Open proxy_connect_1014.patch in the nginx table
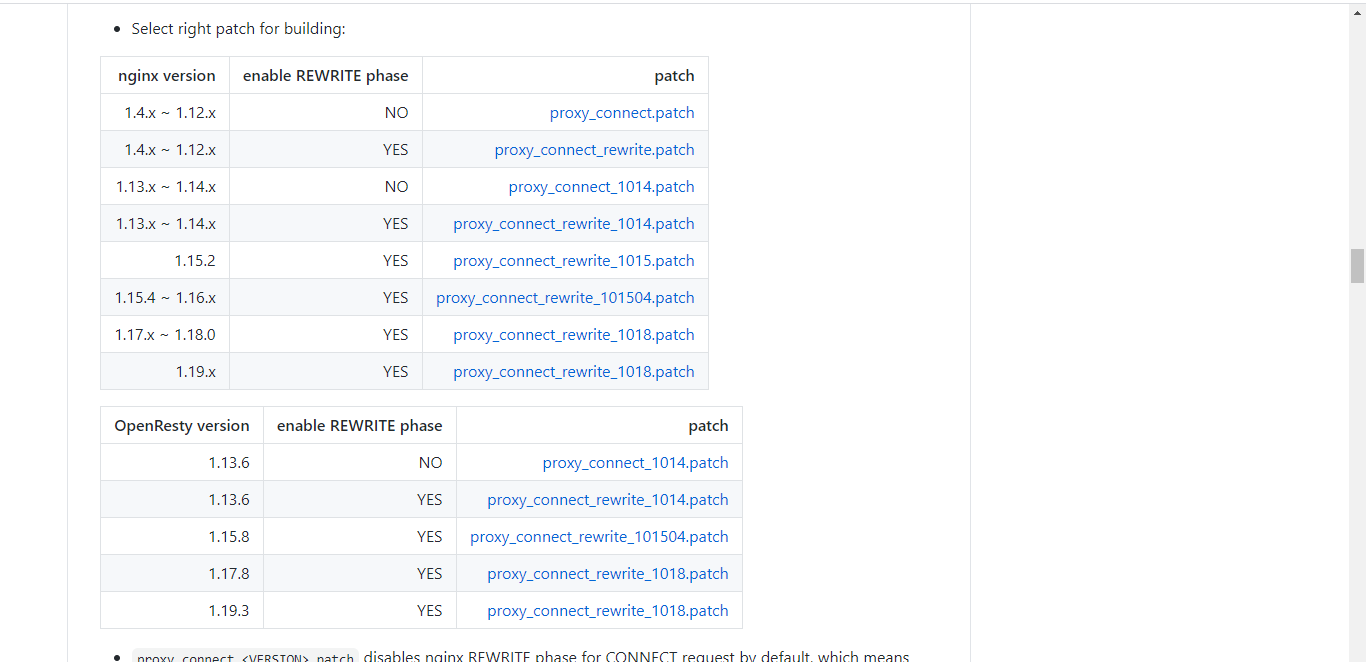Viewport: 1366px width, 662px height. (601, 186)
